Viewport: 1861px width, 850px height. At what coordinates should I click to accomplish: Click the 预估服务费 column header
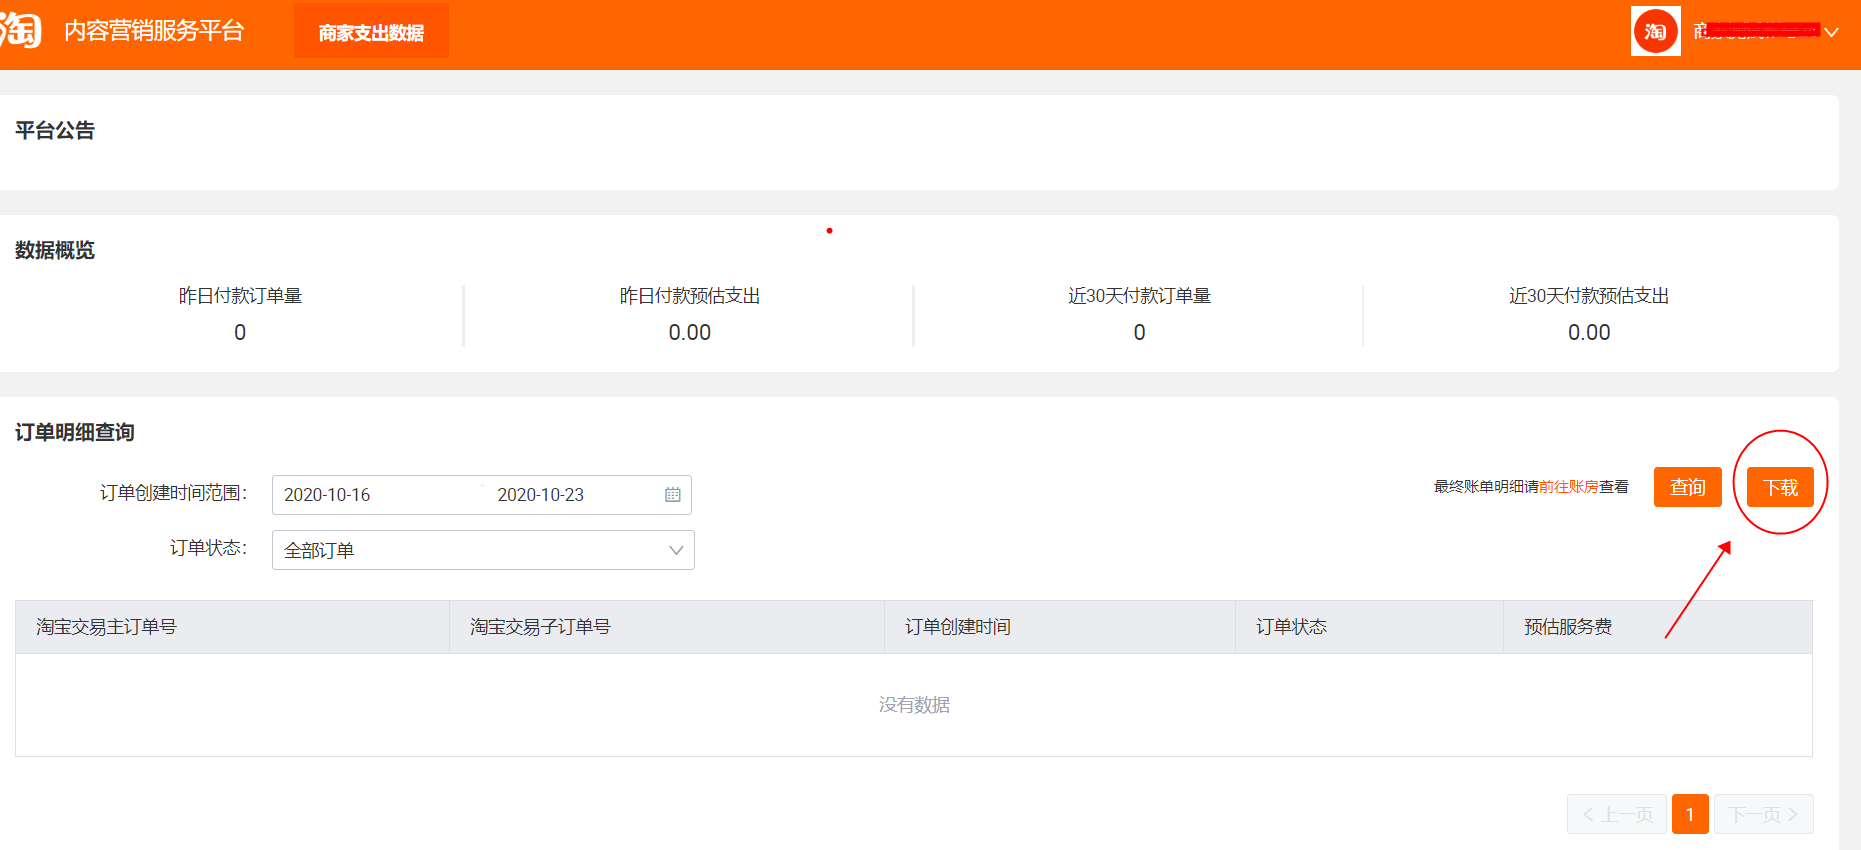[x=1567, y=627]
